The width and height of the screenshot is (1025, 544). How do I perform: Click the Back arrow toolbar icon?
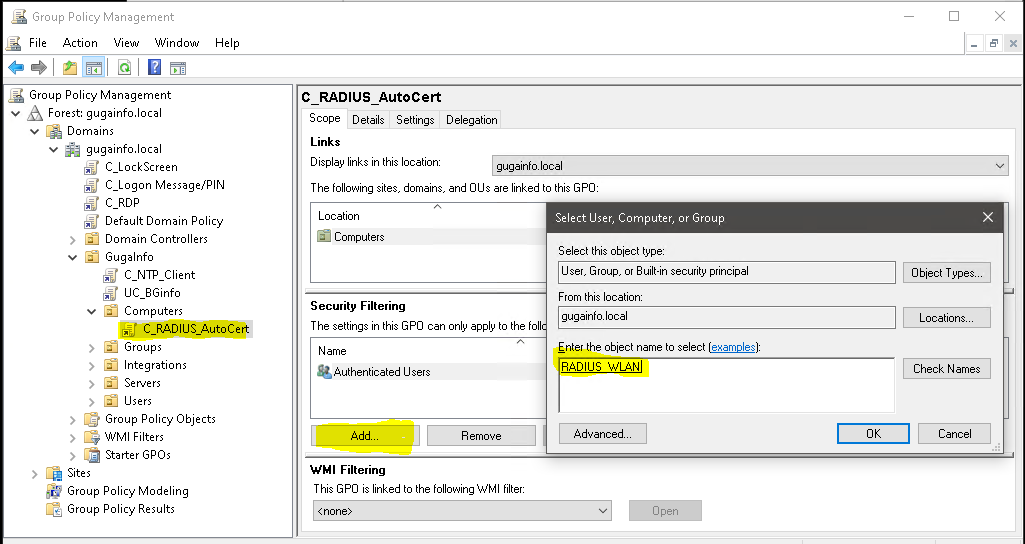pos(16,68)
